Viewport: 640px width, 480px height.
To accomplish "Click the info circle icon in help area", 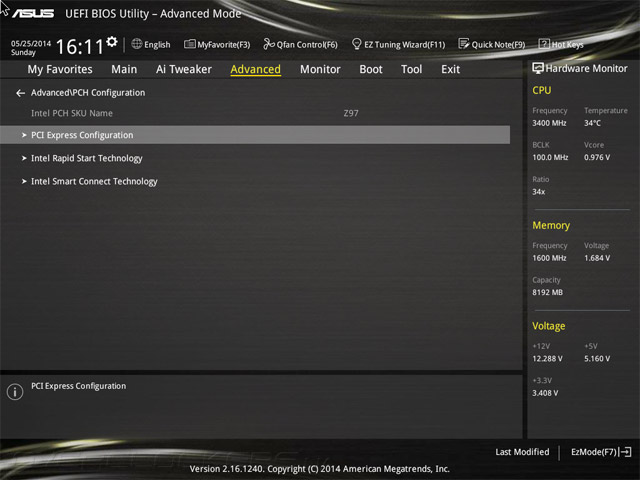I will coord(15,392).
